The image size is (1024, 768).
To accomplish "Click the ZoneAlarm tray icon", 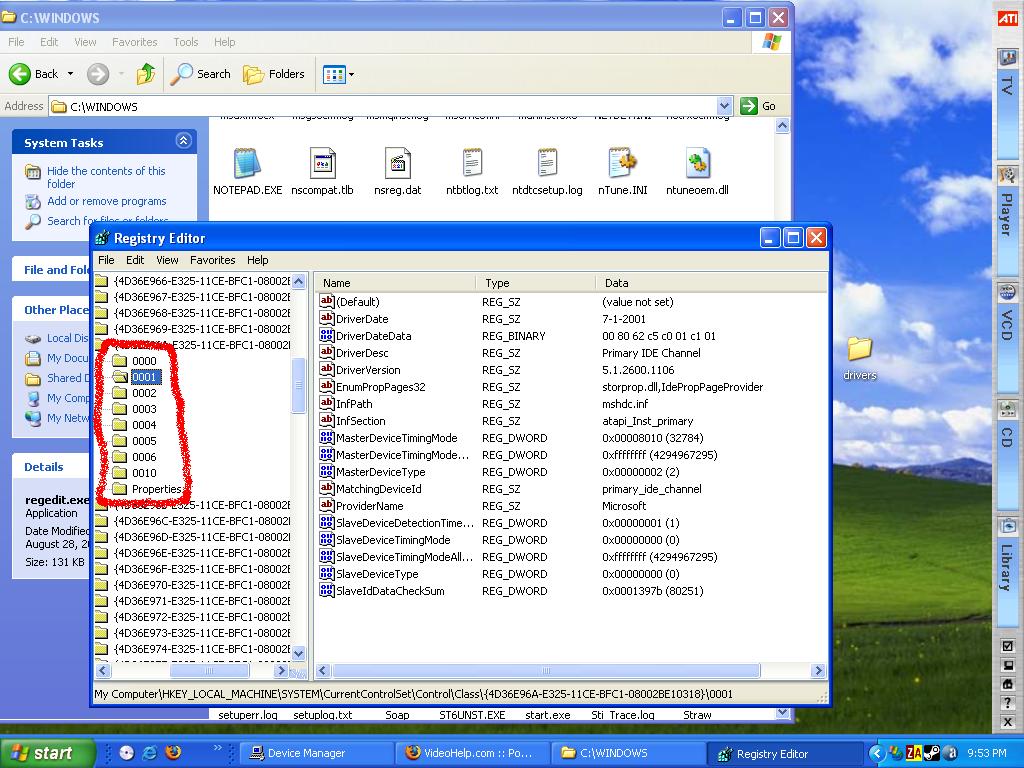I will [914, 754].
